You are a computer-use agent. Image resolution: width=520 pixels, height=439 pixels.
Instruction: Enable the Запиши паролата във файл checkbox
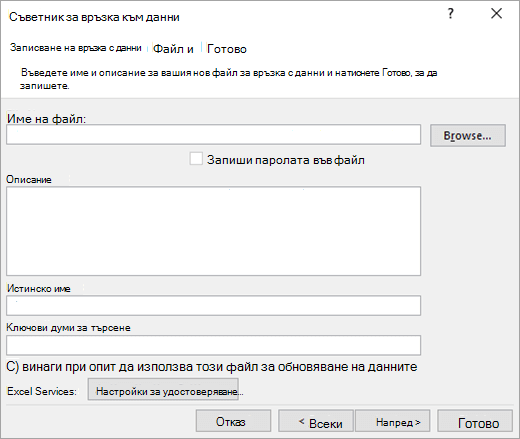[196, 159]
